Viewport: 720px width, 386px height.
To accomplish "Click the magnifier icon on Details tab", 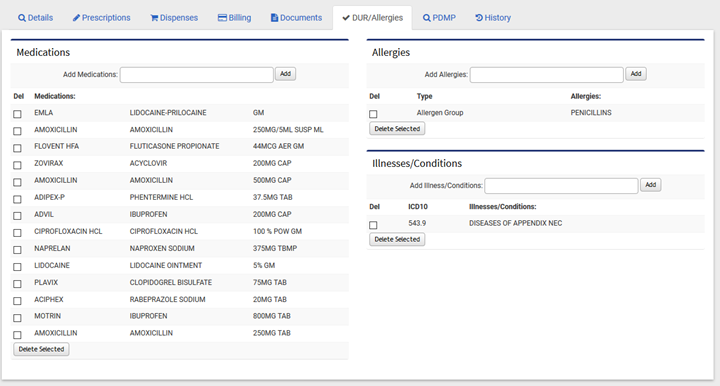I will pos(22,18).
